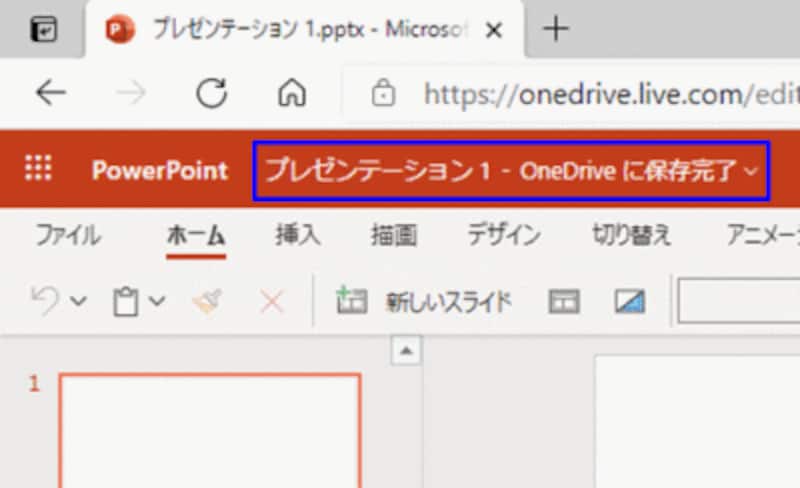
Task: Open the slide layout icon
Action: pos(564,301)
